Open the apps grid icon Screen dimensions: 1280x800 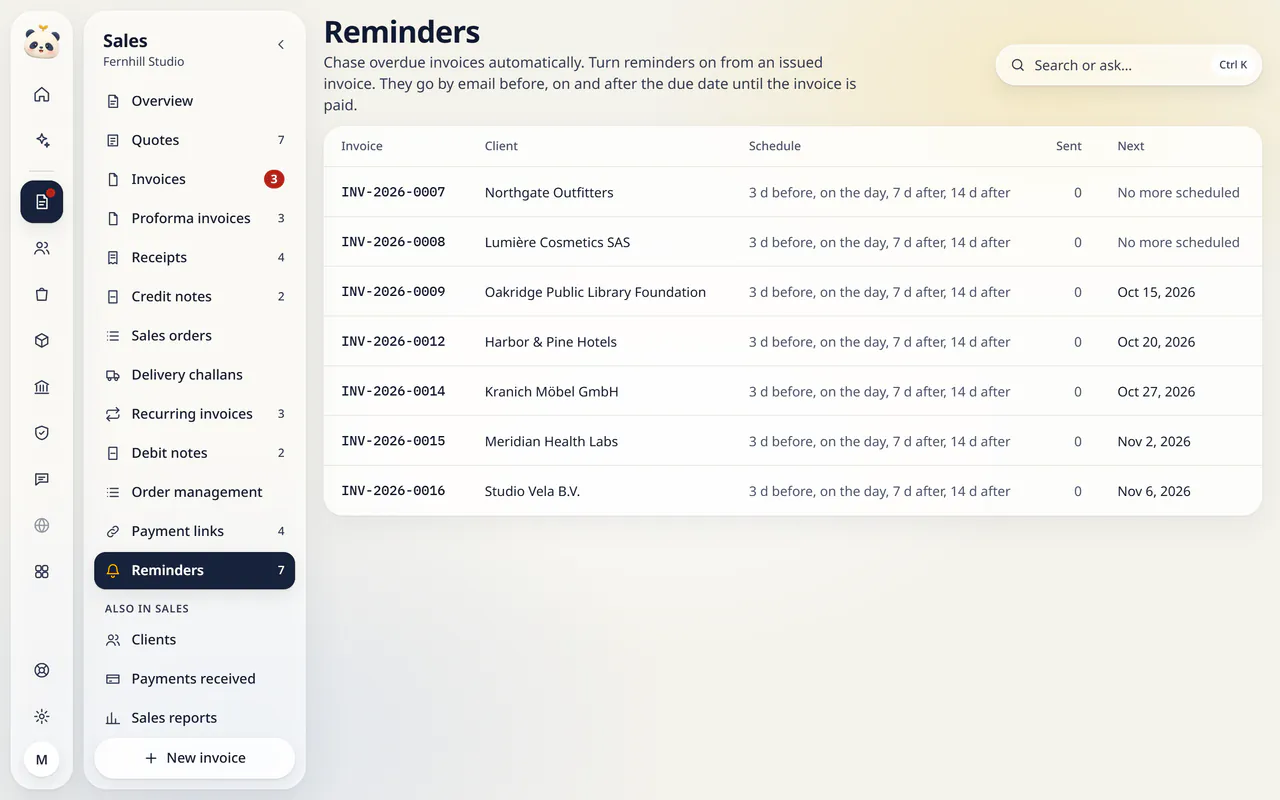click(x=42, y=572)
